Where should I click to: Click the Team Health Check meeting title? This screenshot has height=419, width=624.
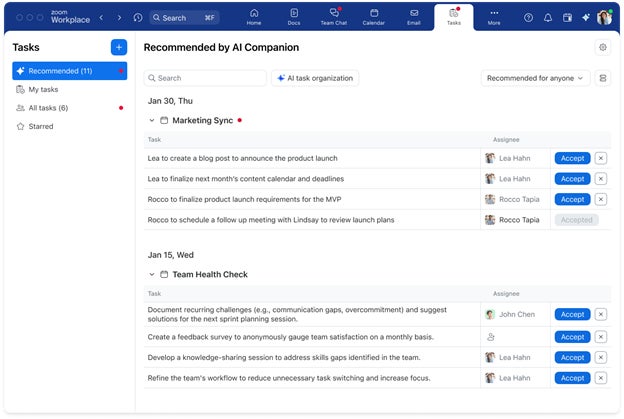coord(210,274)
